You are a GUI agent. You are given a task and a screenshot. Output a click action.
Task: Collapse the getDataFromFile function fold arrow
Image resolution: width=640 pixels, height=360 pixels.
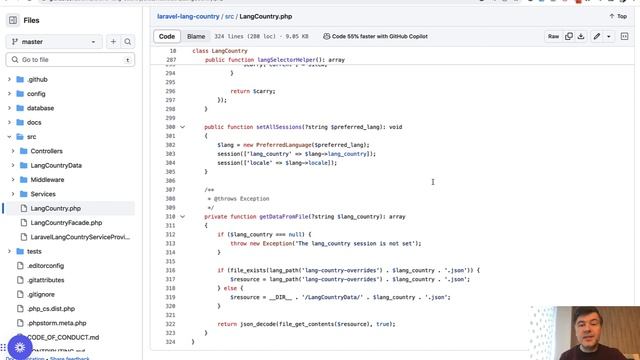182,217
